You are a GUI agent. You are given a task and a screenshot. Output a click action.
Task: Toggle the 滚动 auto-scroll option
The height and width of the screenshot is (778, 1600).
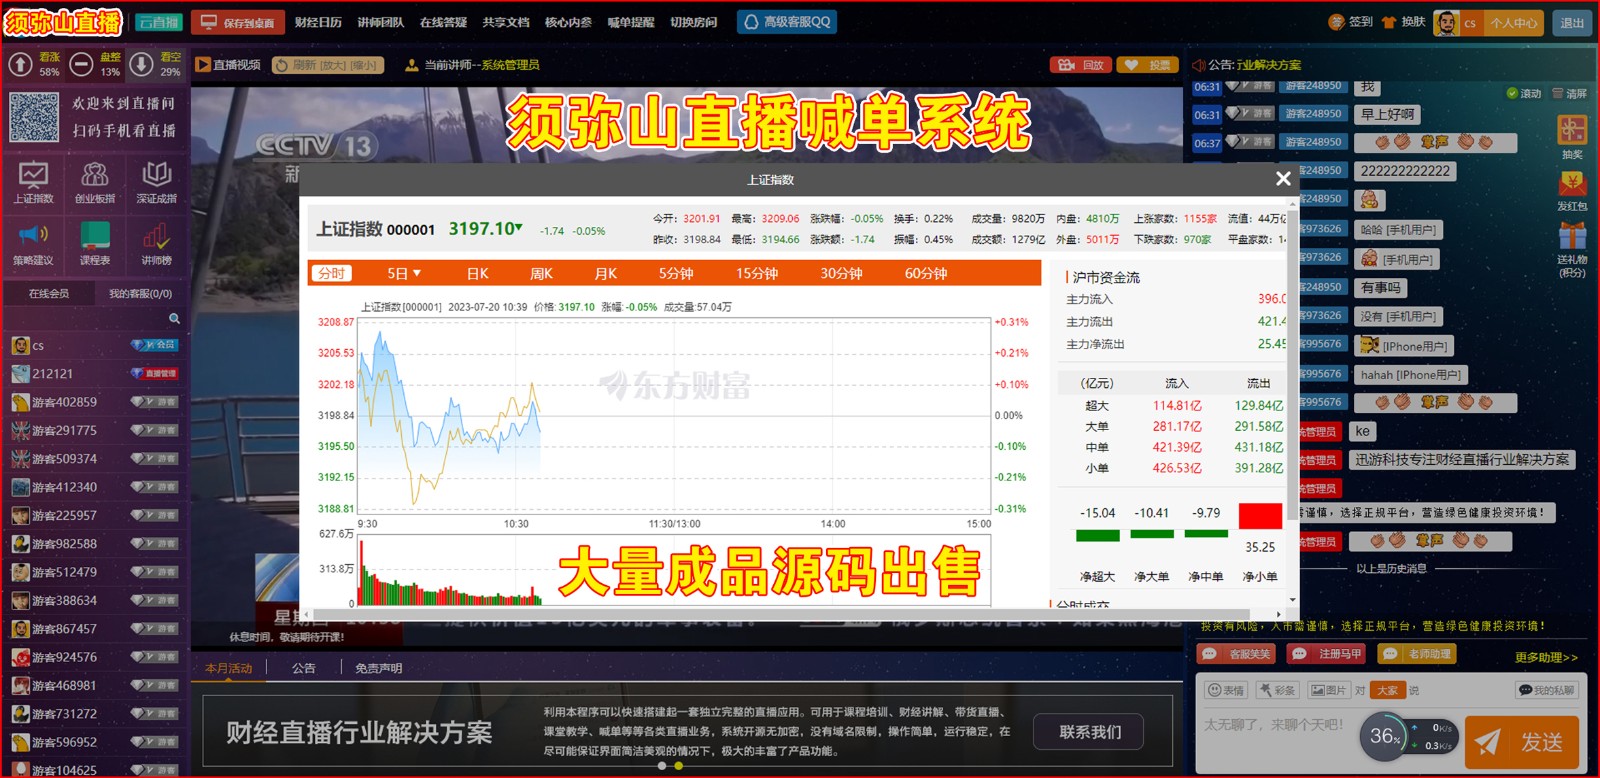(x=1524, y=94)
